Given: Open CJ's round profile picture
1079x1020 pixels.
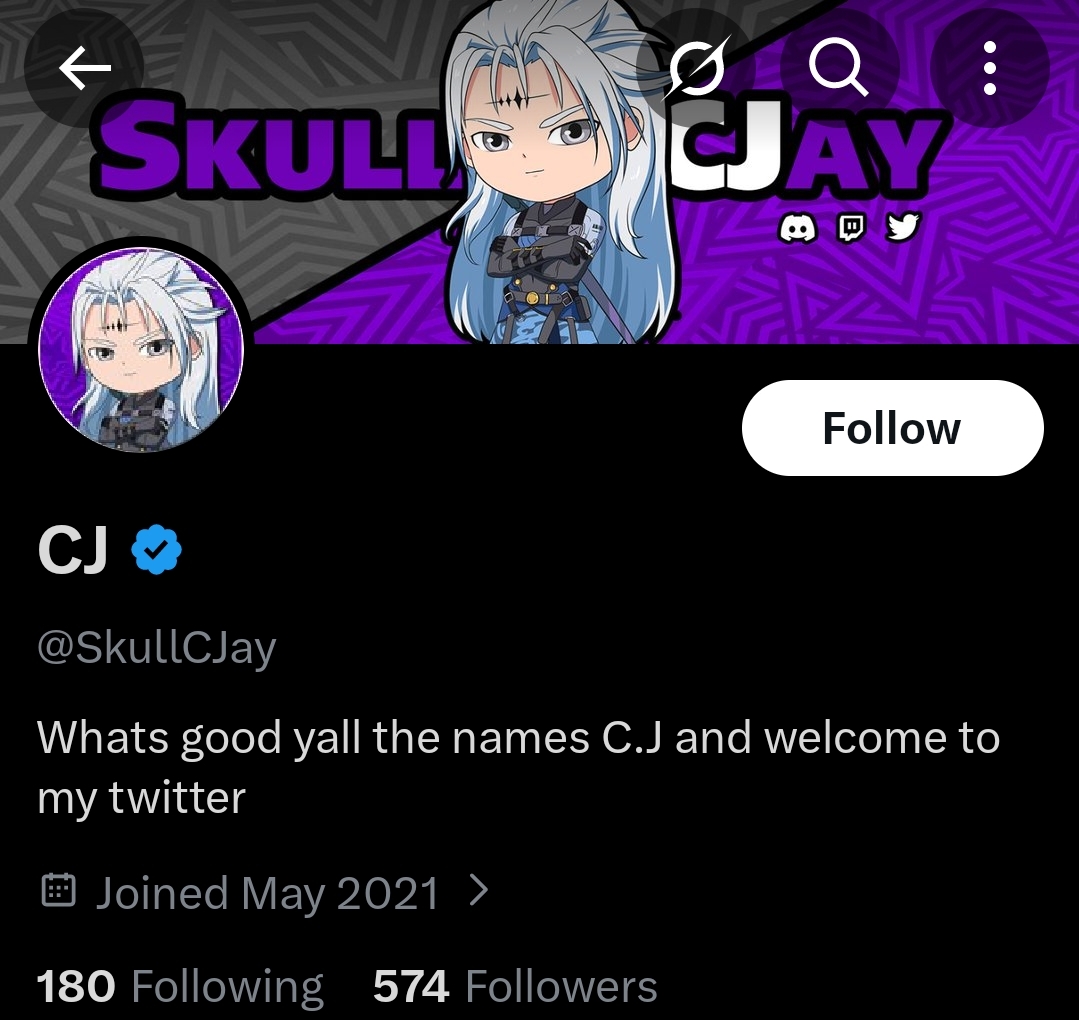Looking at the screenshot, I should point(141,350).
